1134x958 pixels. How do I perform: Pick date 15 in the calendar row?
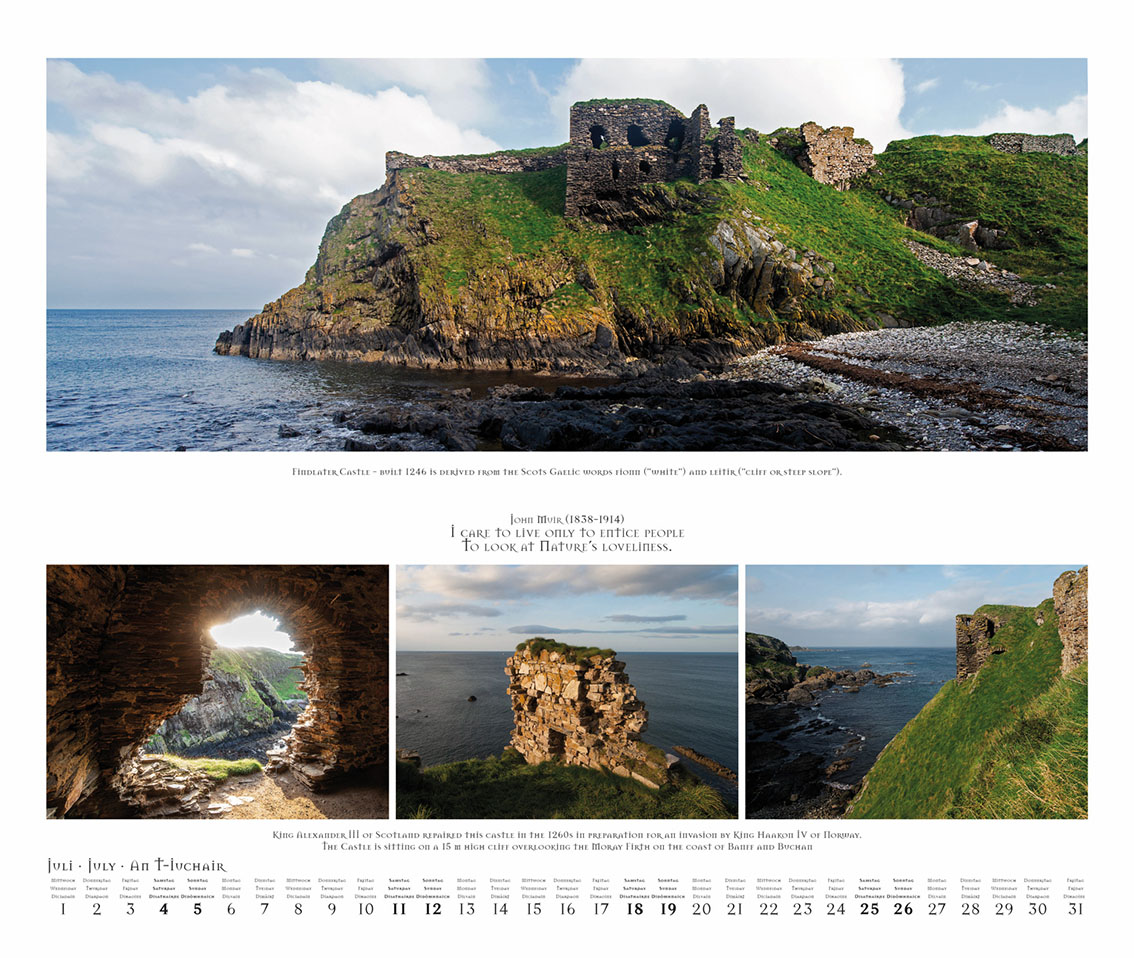[533, 909]
